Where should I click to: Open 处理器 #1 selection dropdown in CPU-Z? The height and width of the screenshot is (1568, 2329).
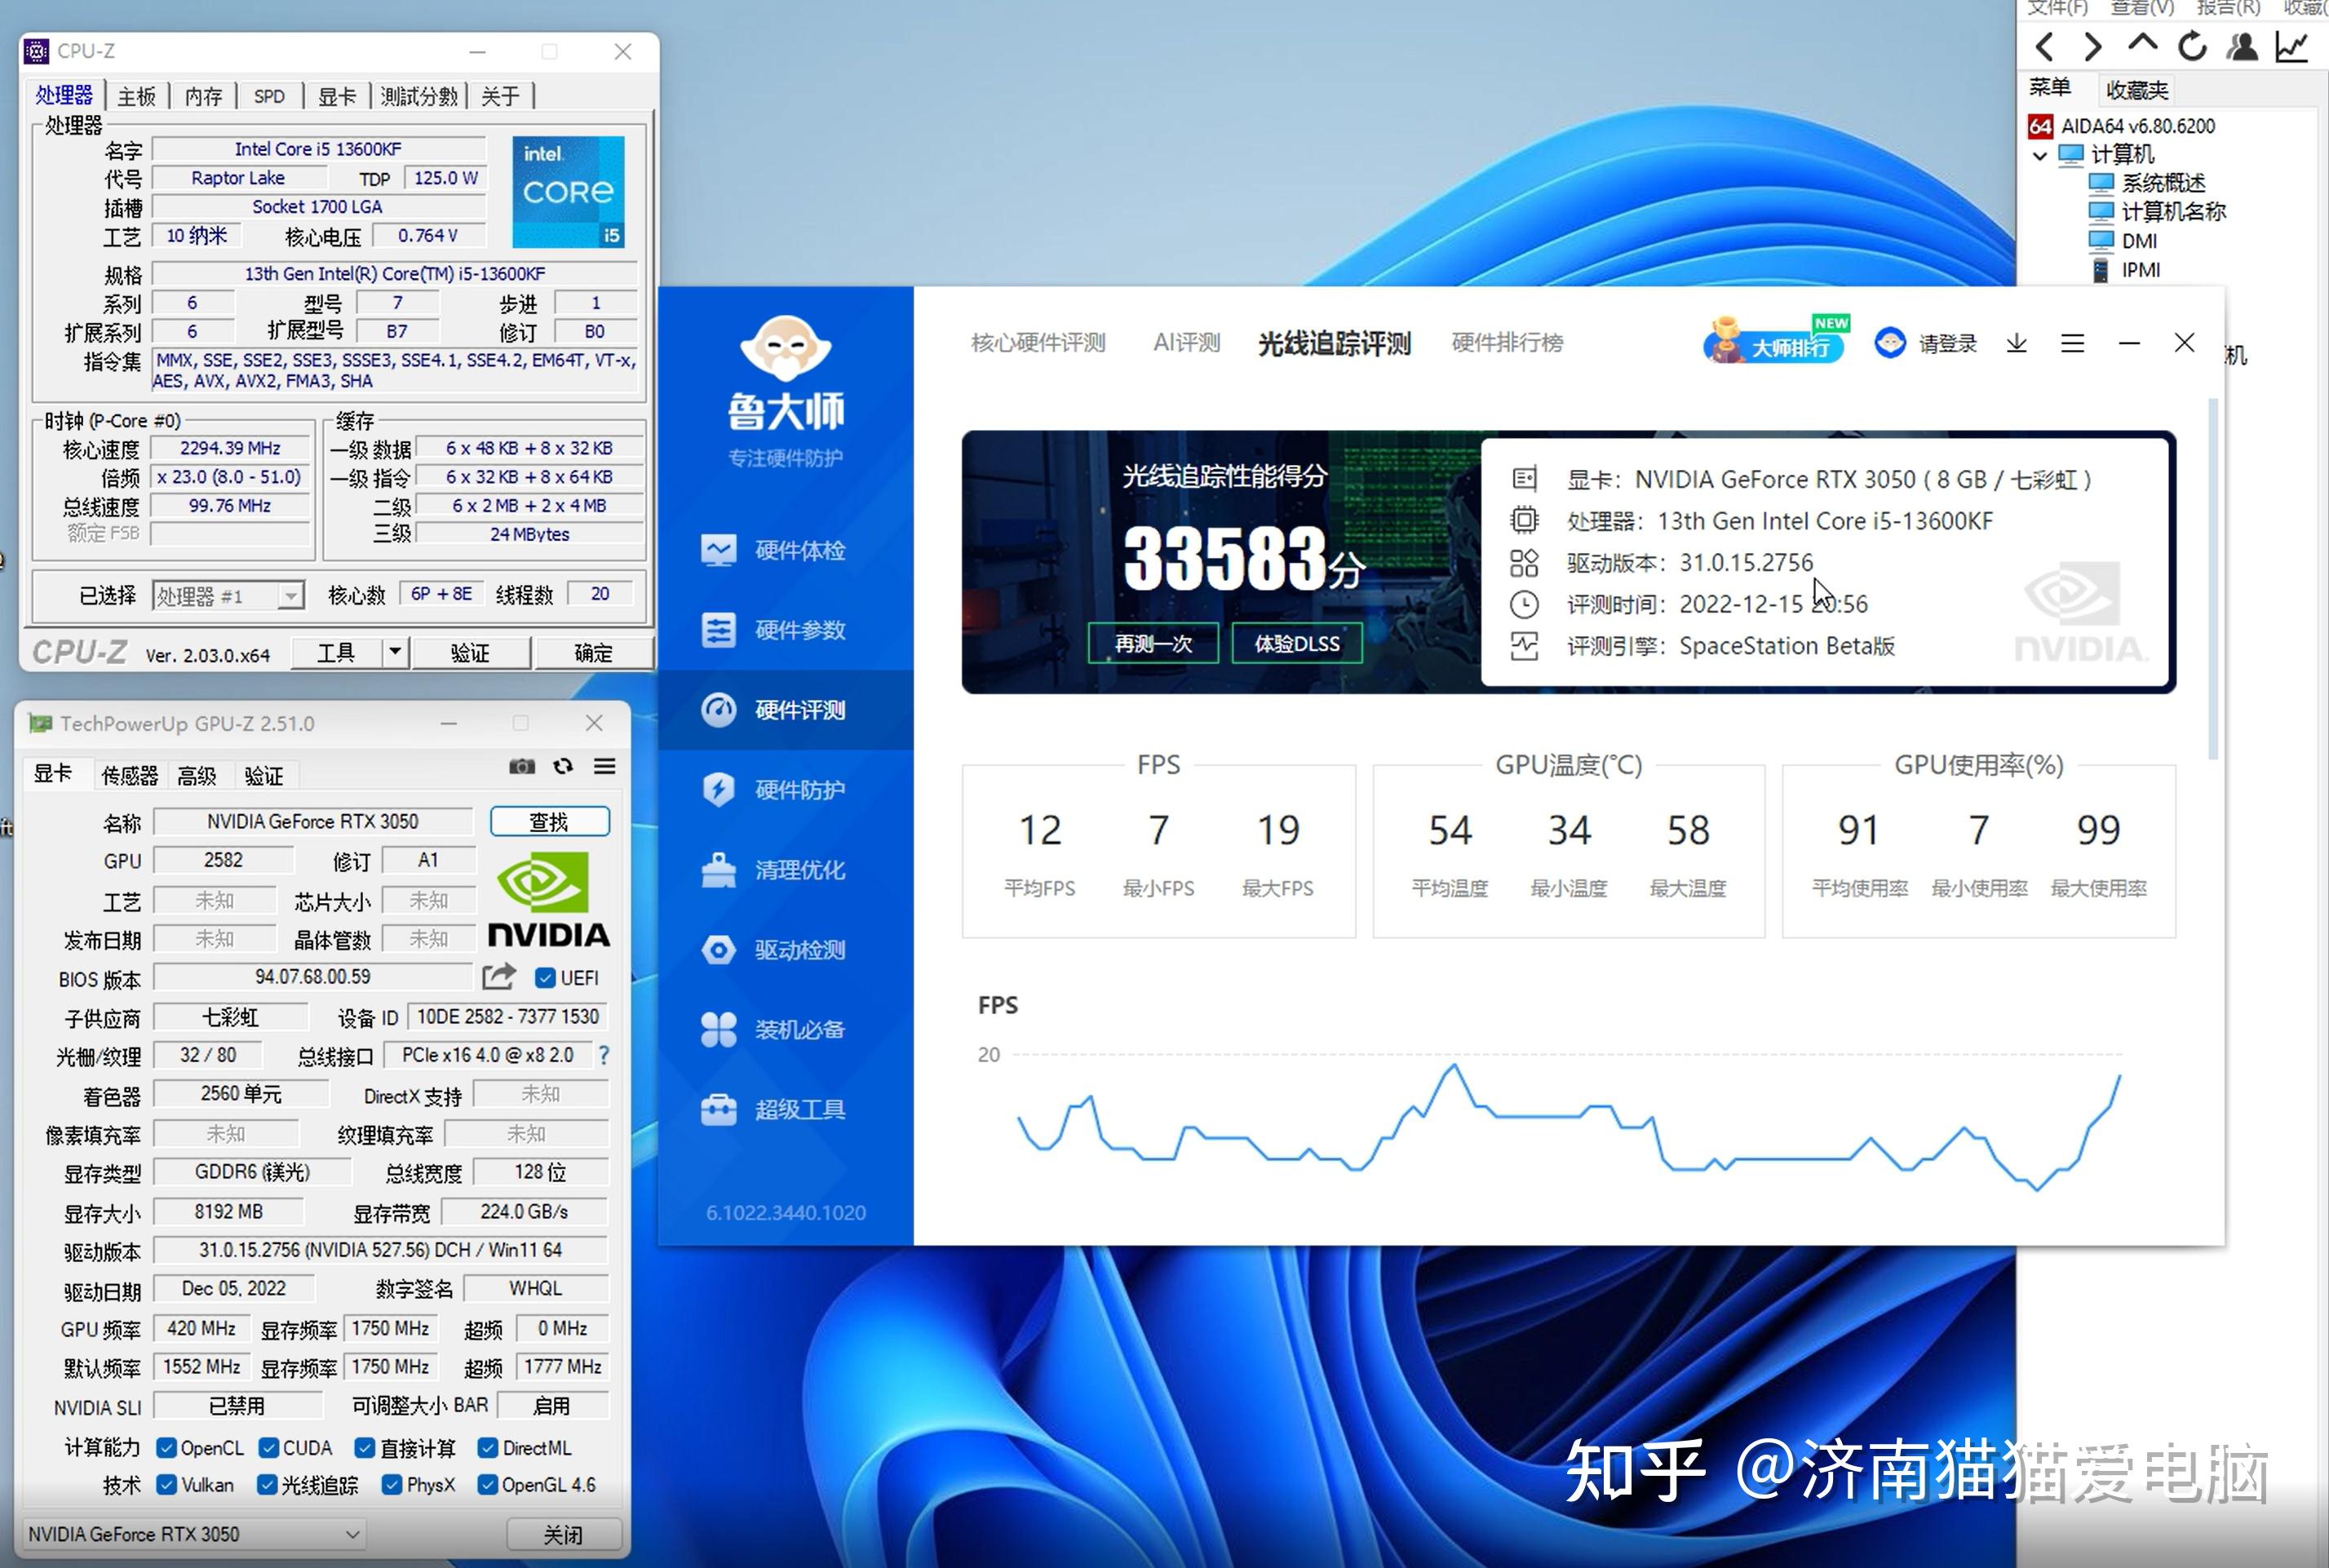coord(228,596)
